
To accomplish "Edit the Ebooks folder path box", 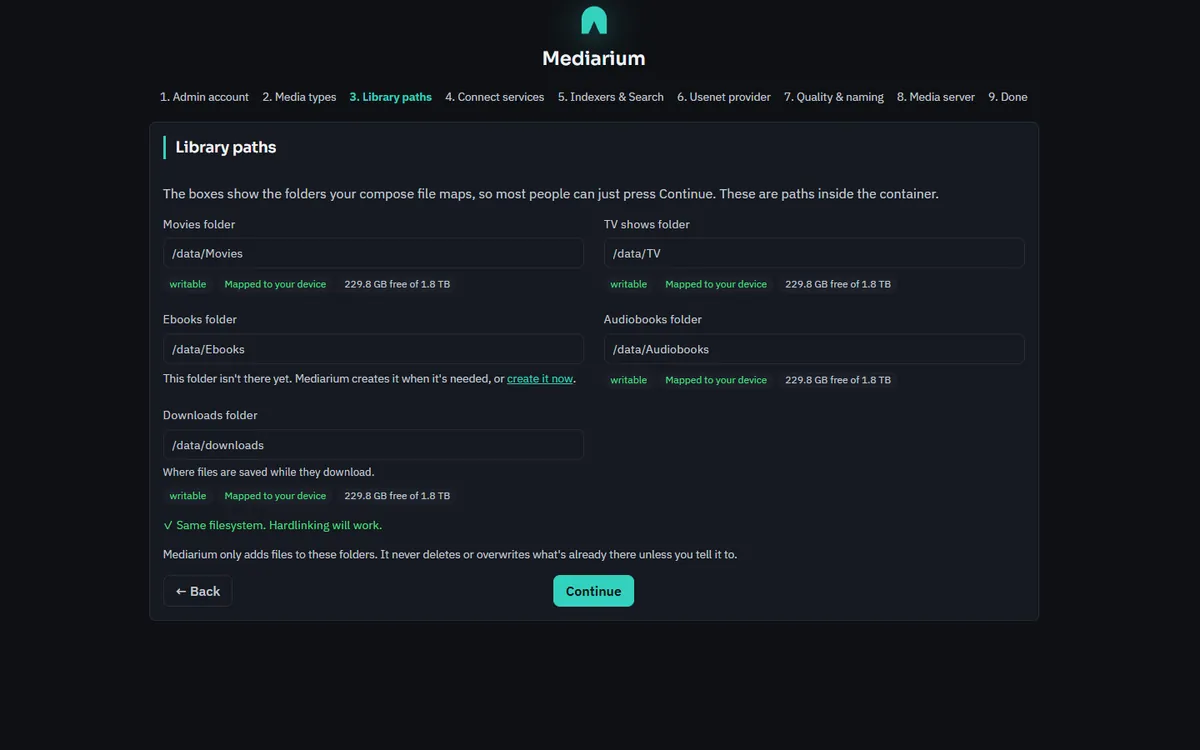I will [373, 349].
